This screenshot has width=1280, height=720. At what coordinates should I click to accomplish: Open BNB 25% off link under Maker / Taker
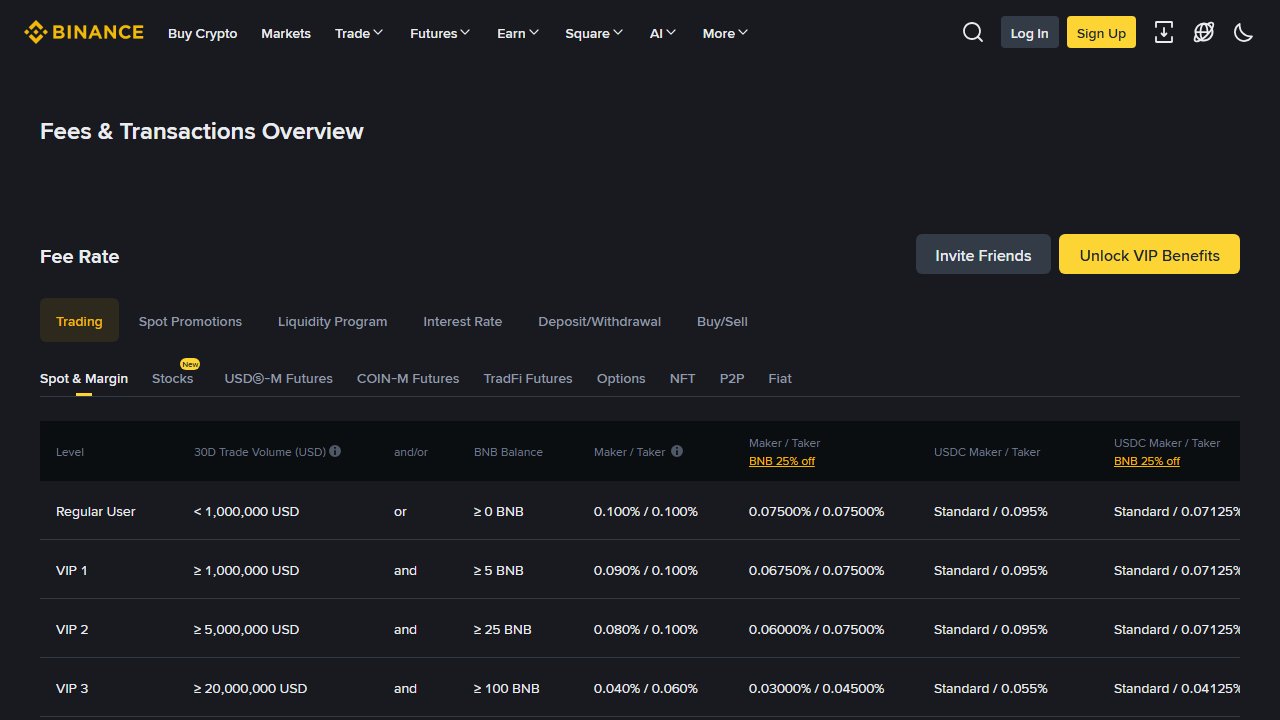coord(782,461)
